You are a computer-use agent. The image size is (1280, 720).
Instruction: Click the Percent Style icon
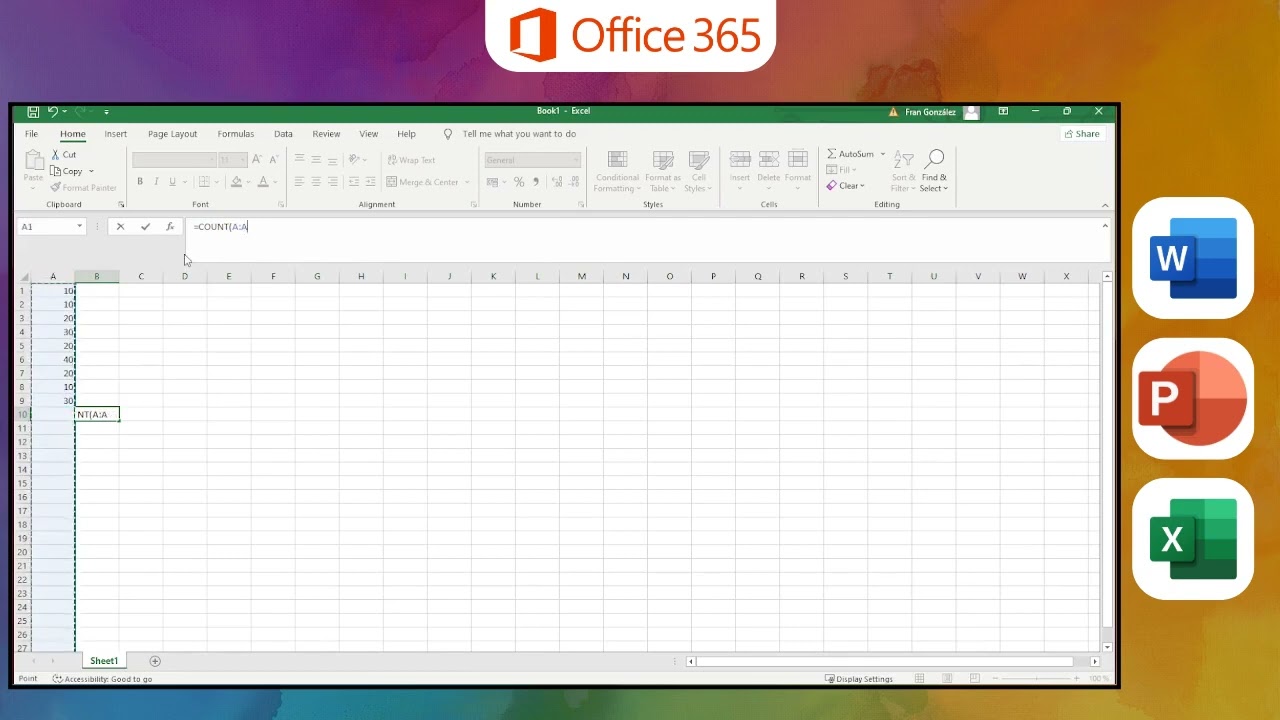click(519, 182)
